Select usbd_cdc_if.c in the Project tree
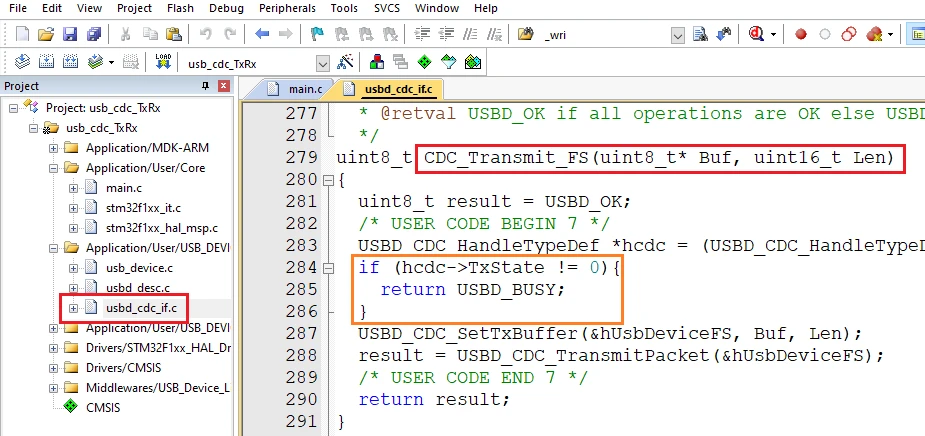This screenshot has width=925, height=436. [141, 307]
